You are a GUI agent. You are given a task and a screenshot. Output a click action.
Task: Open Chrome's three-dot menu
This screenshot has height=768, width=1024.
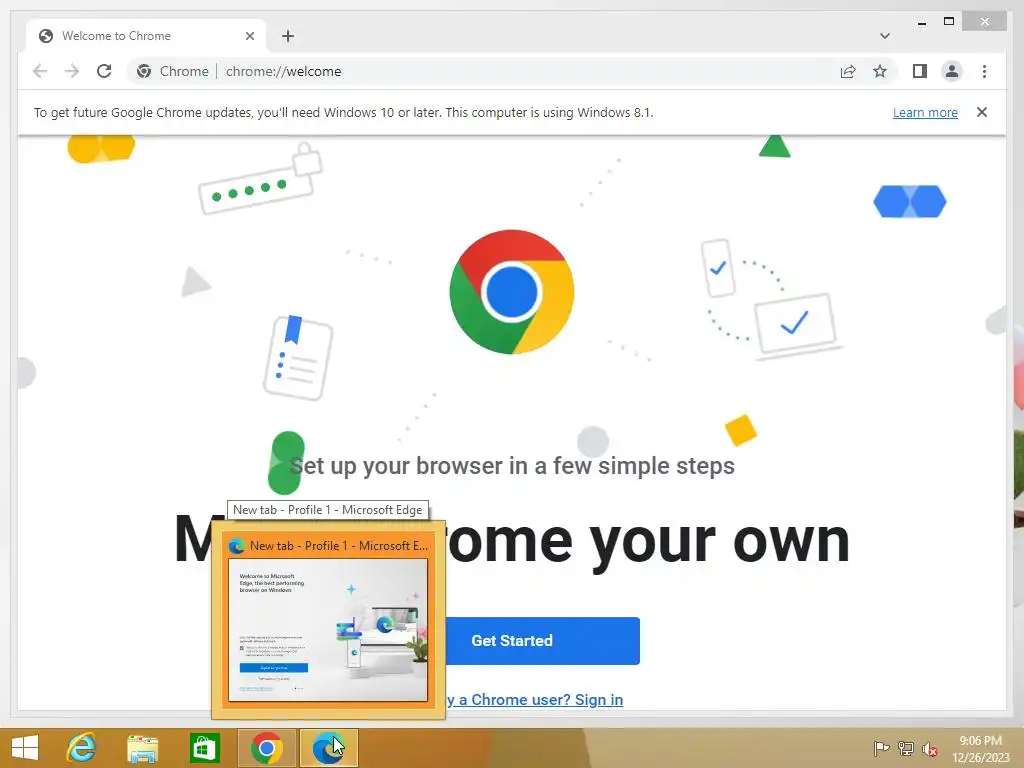tap(984, 71)
